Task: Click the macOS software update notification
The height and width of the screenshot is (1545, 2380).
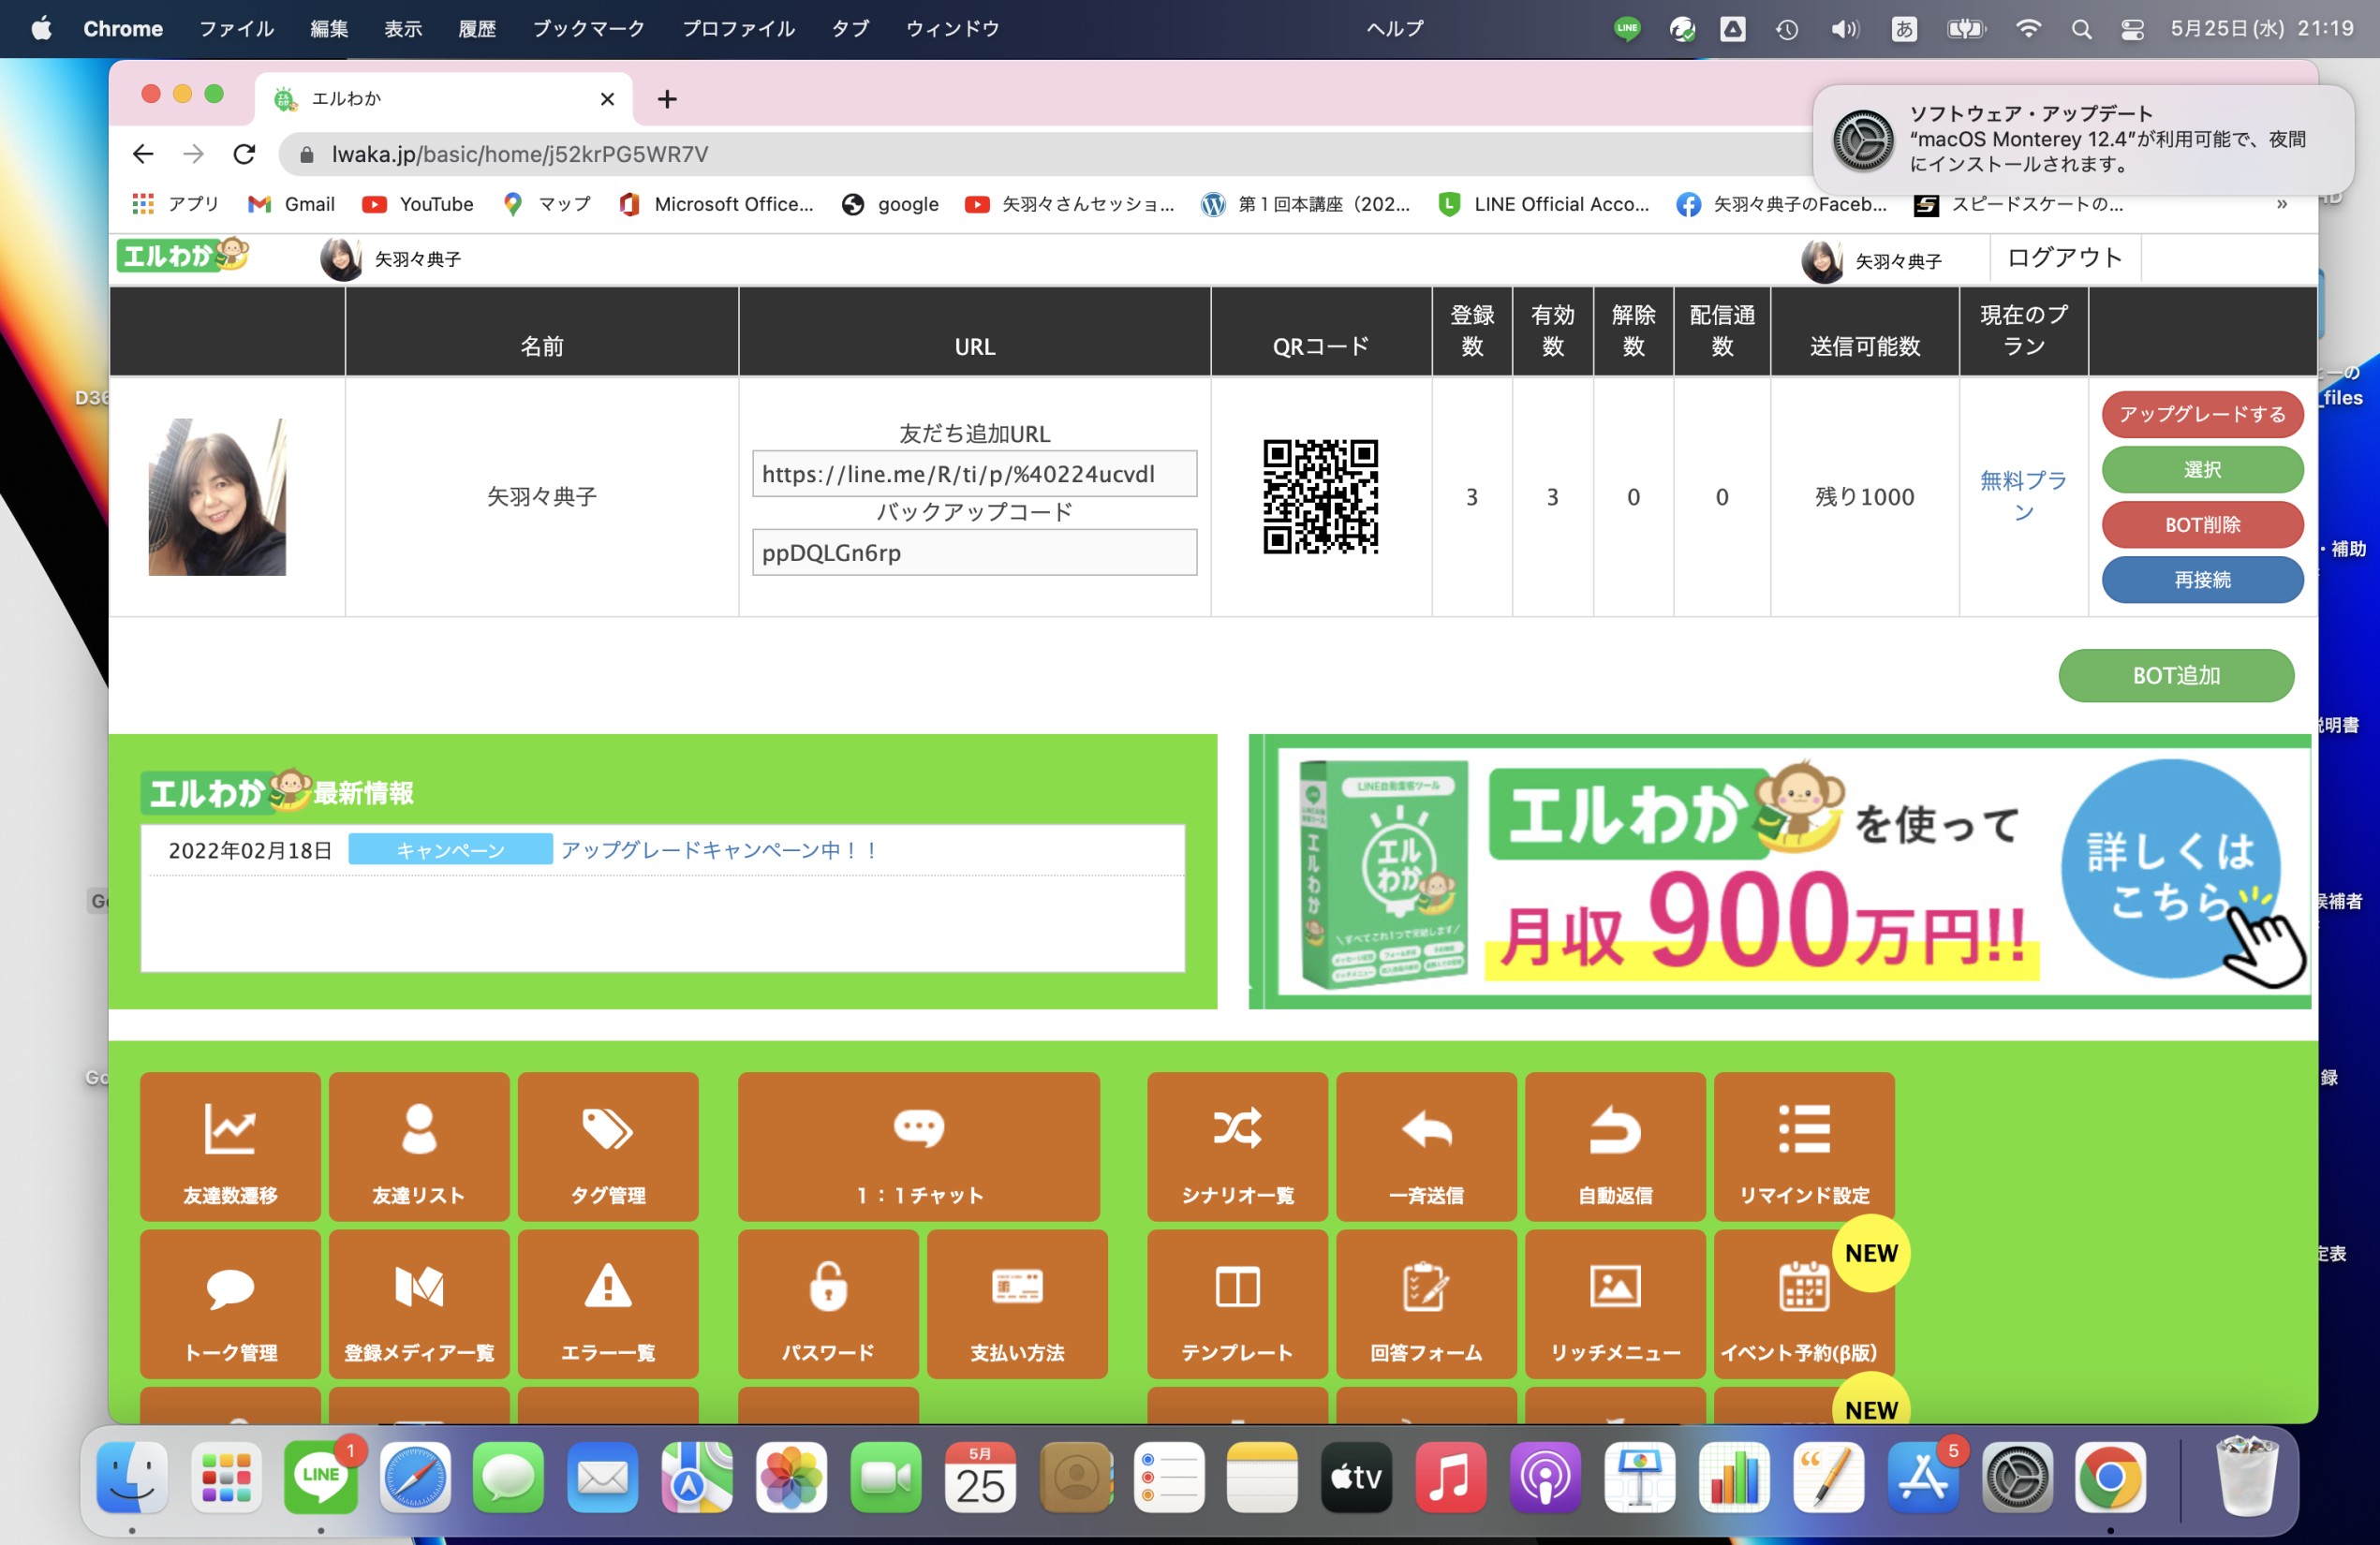Action: 2082,139
